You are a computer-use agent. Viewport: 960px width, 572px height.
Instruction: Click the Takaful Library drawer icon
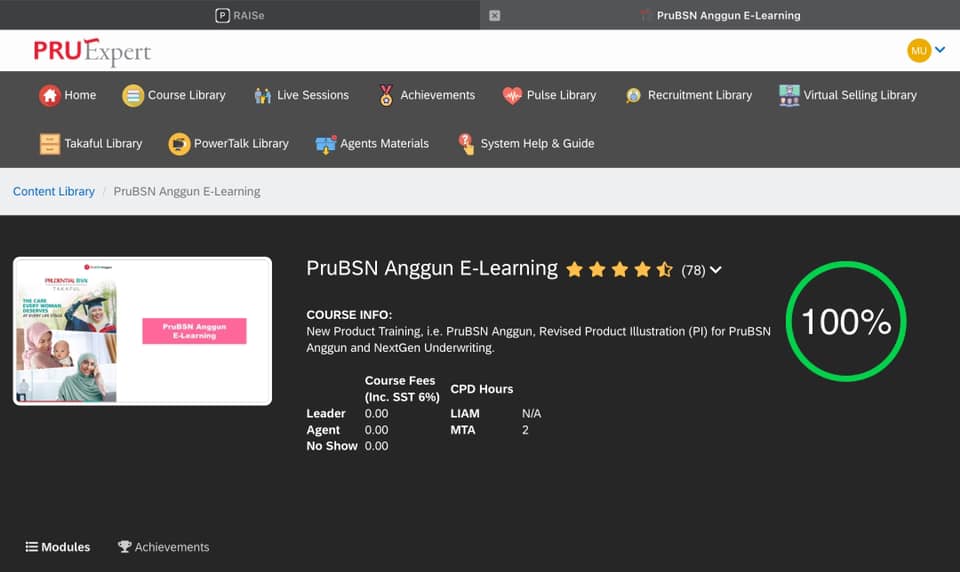point(50,144)
